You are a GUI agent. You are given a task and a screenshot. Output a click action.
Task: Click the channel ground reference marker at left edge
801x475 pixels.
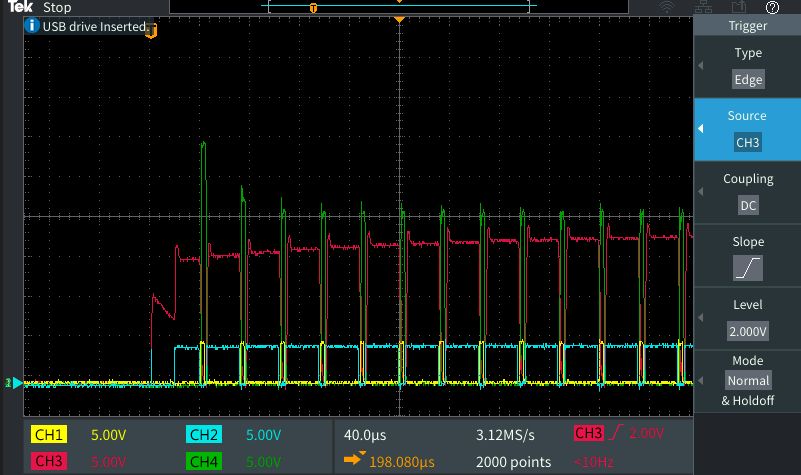pos(14,383)
